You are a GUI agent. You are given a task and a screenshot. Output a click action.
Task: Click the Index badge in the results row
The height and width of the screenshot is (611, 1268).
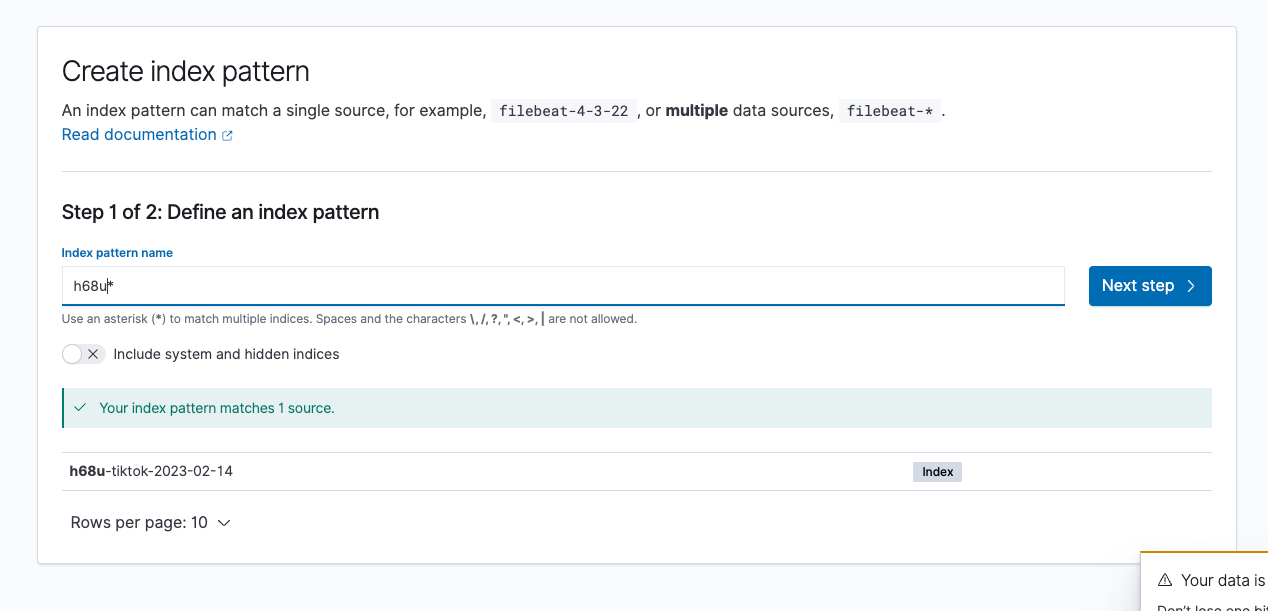(x=937, y=472)
